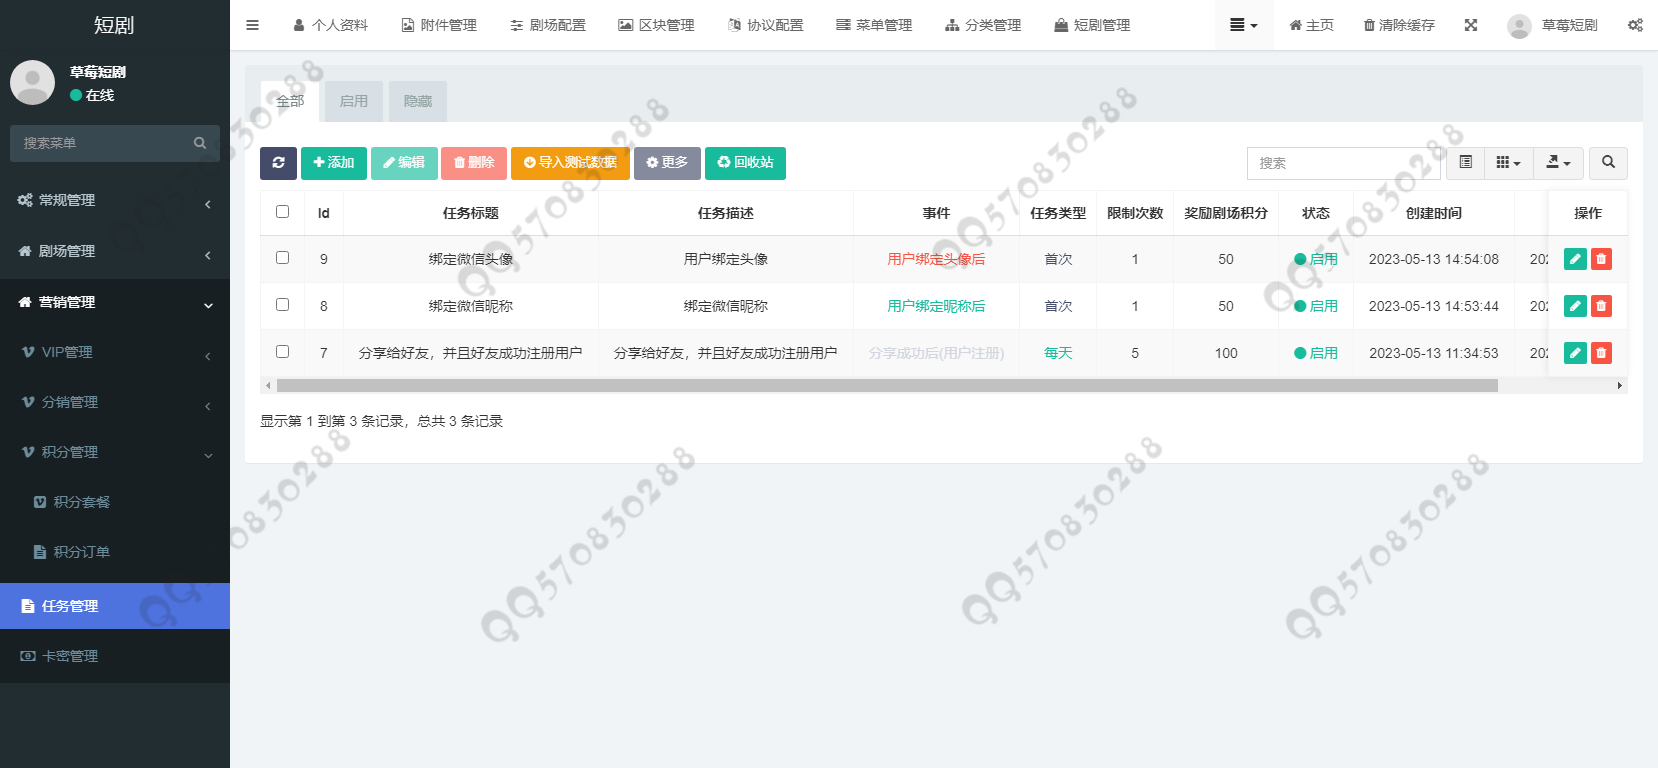Switch to 启用 filter tab

click(x=353, y=101)
